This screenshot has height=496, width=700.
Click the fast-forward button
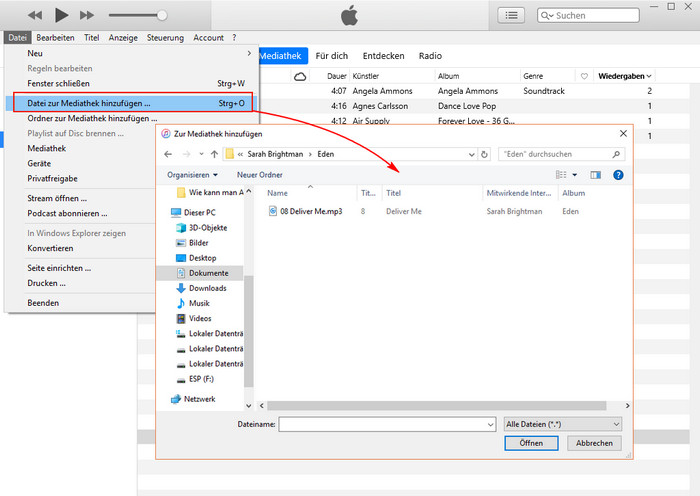point(87,15)
